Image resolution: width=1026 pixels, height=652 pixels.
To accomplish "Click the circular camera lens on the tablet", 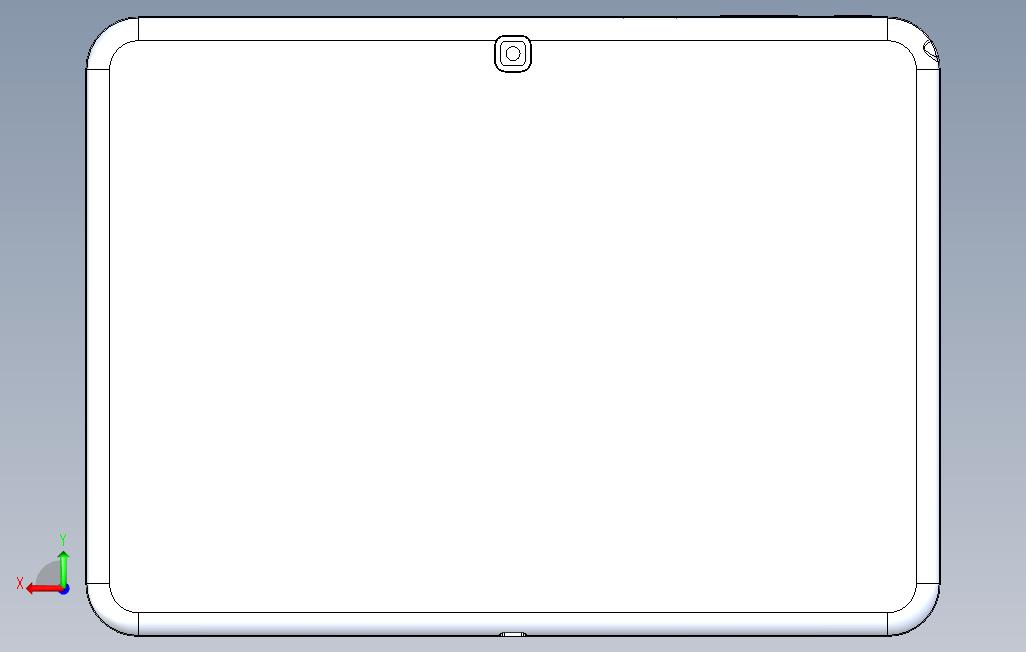I will 513,54.
